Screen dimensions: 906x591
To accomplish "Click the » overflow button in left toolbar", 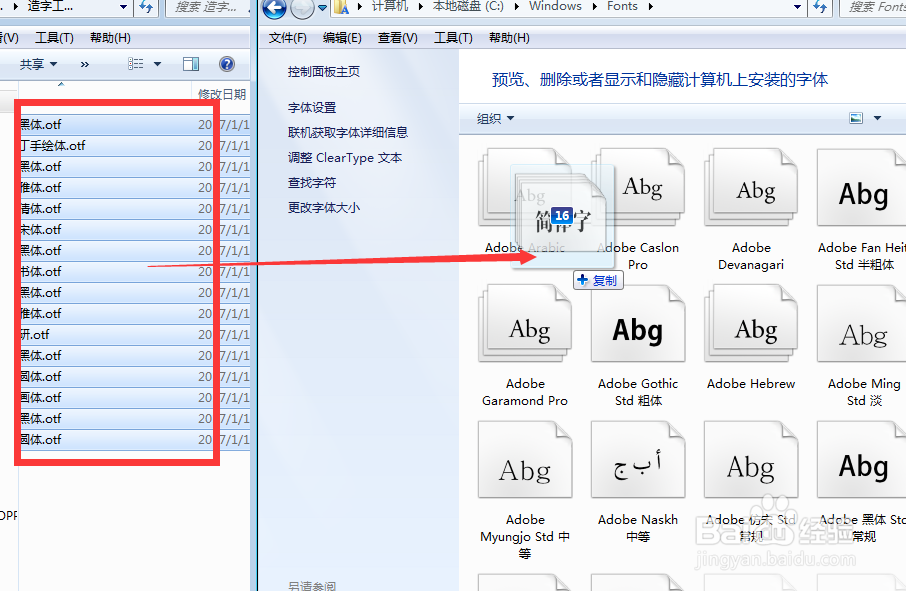I will 85,64.
